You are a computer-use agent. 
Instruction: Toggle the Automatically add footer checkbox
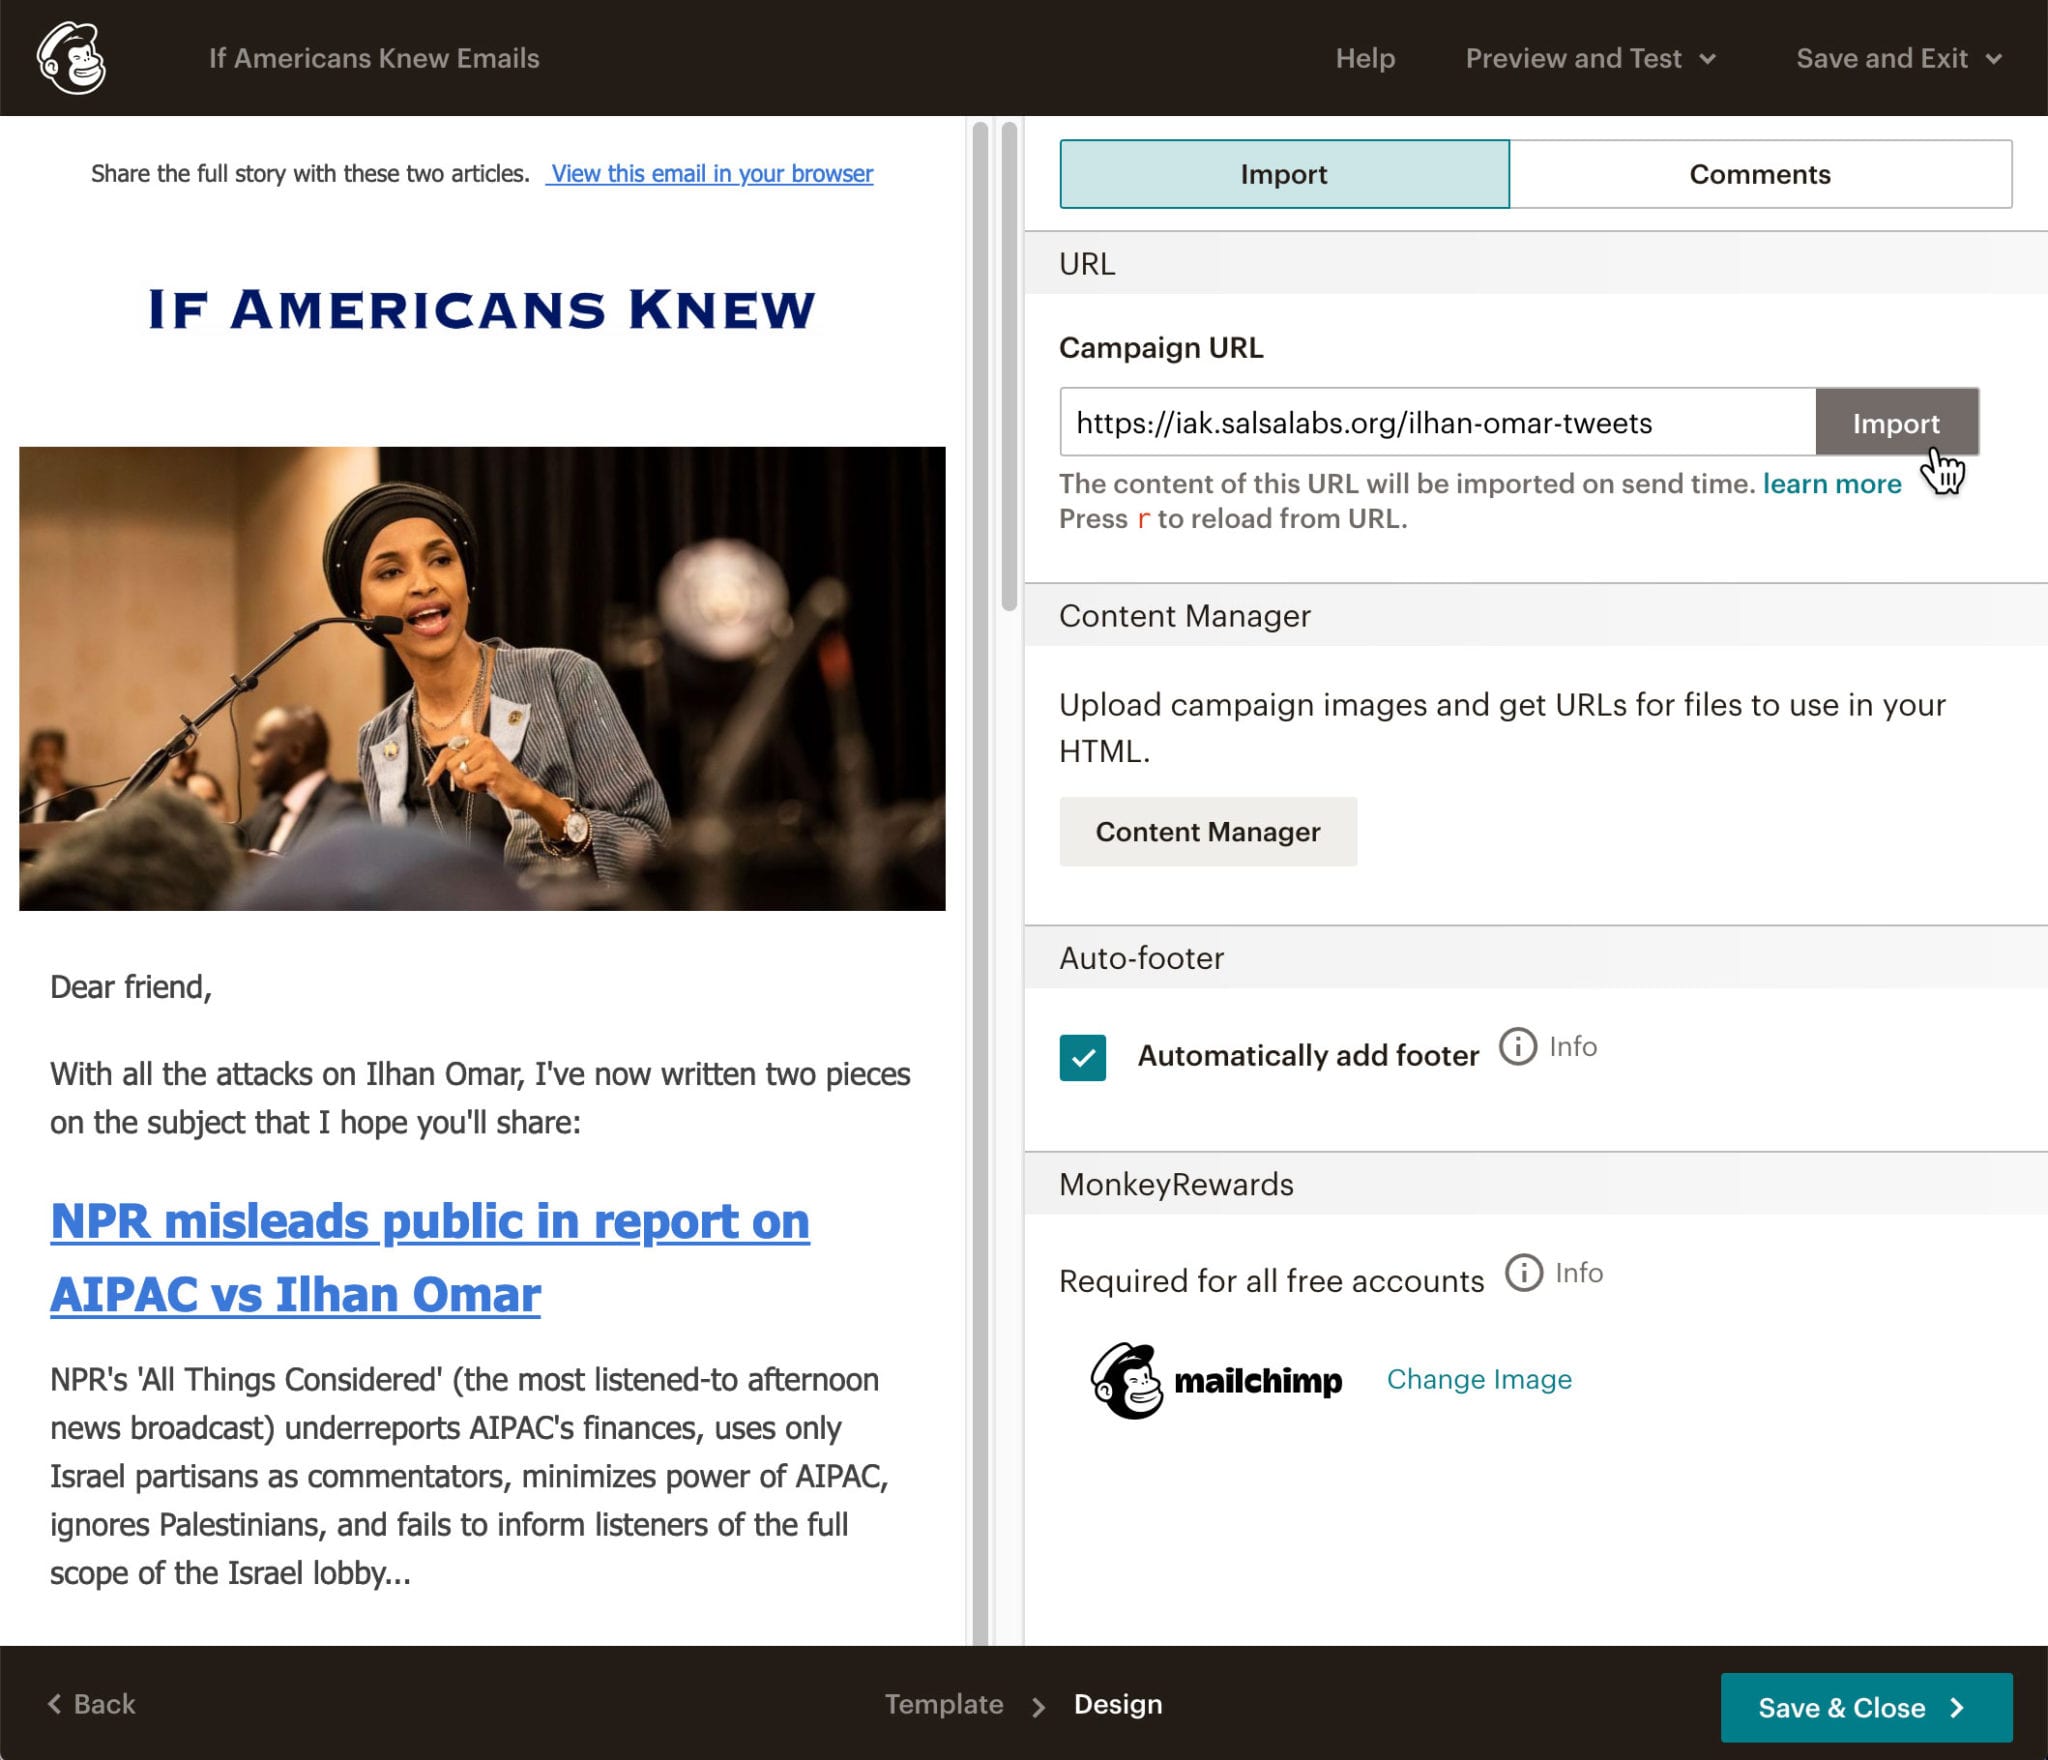(x=1082, y=1058)
